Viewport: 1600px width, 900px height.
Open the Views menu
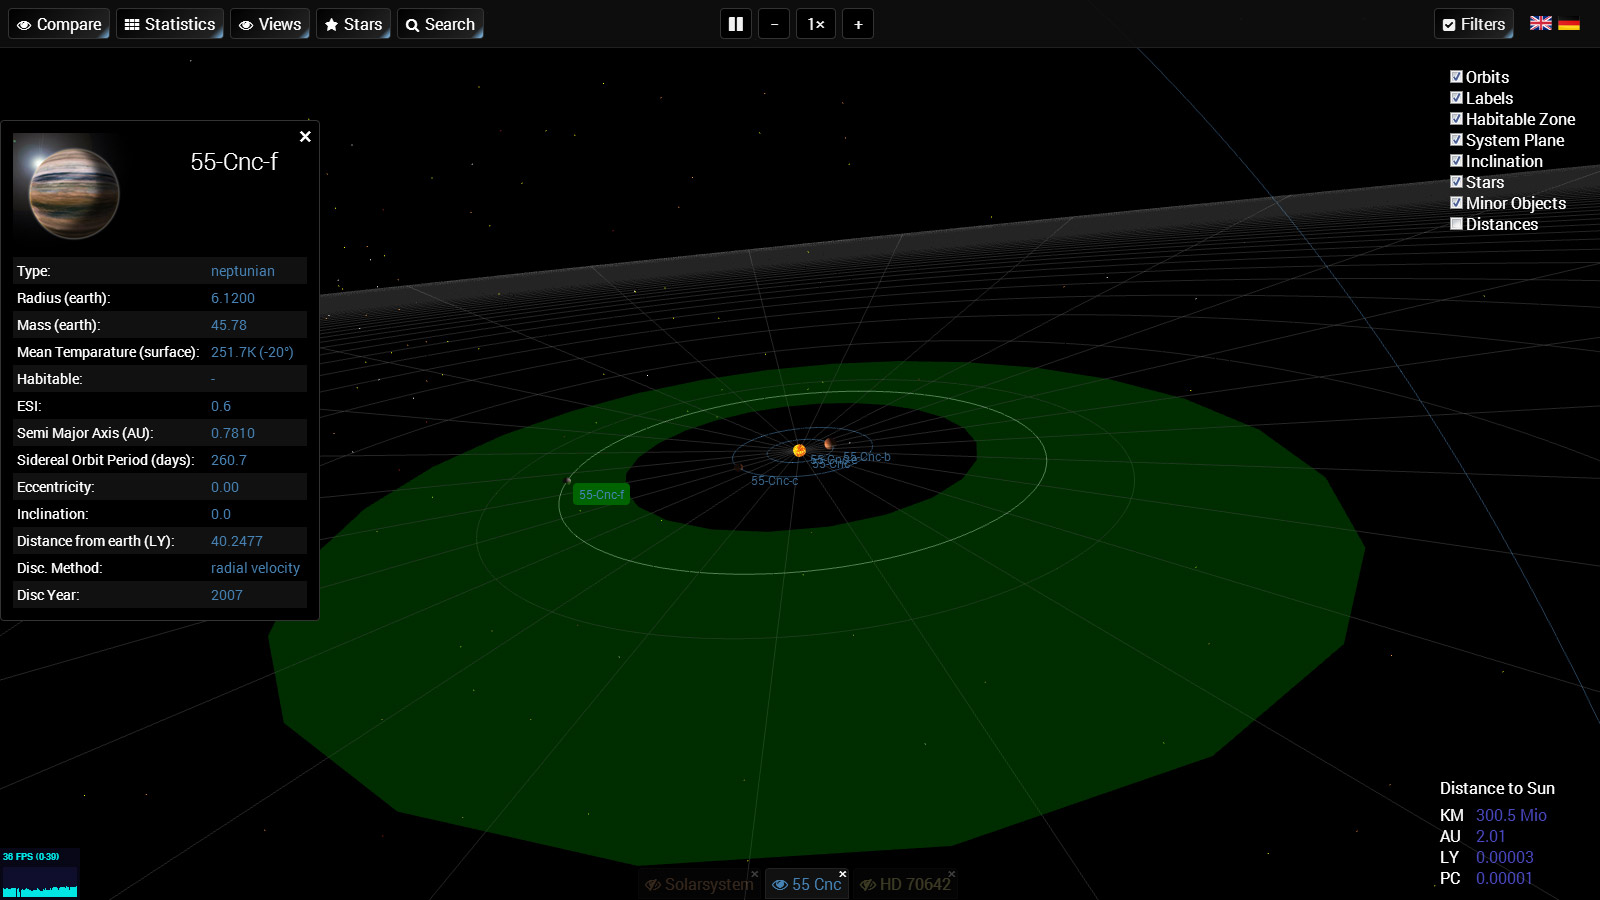(x=270, y=24)
